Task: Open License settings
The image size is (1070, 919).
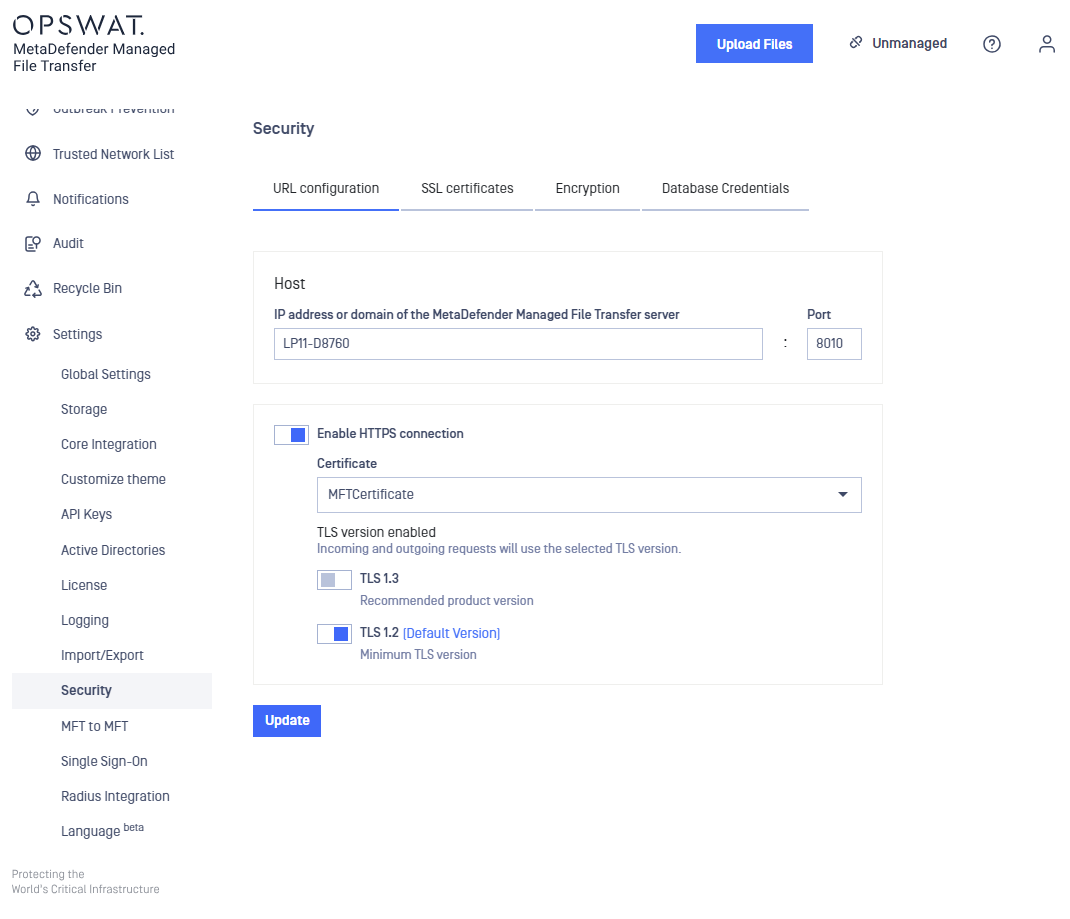Action: 84,585
